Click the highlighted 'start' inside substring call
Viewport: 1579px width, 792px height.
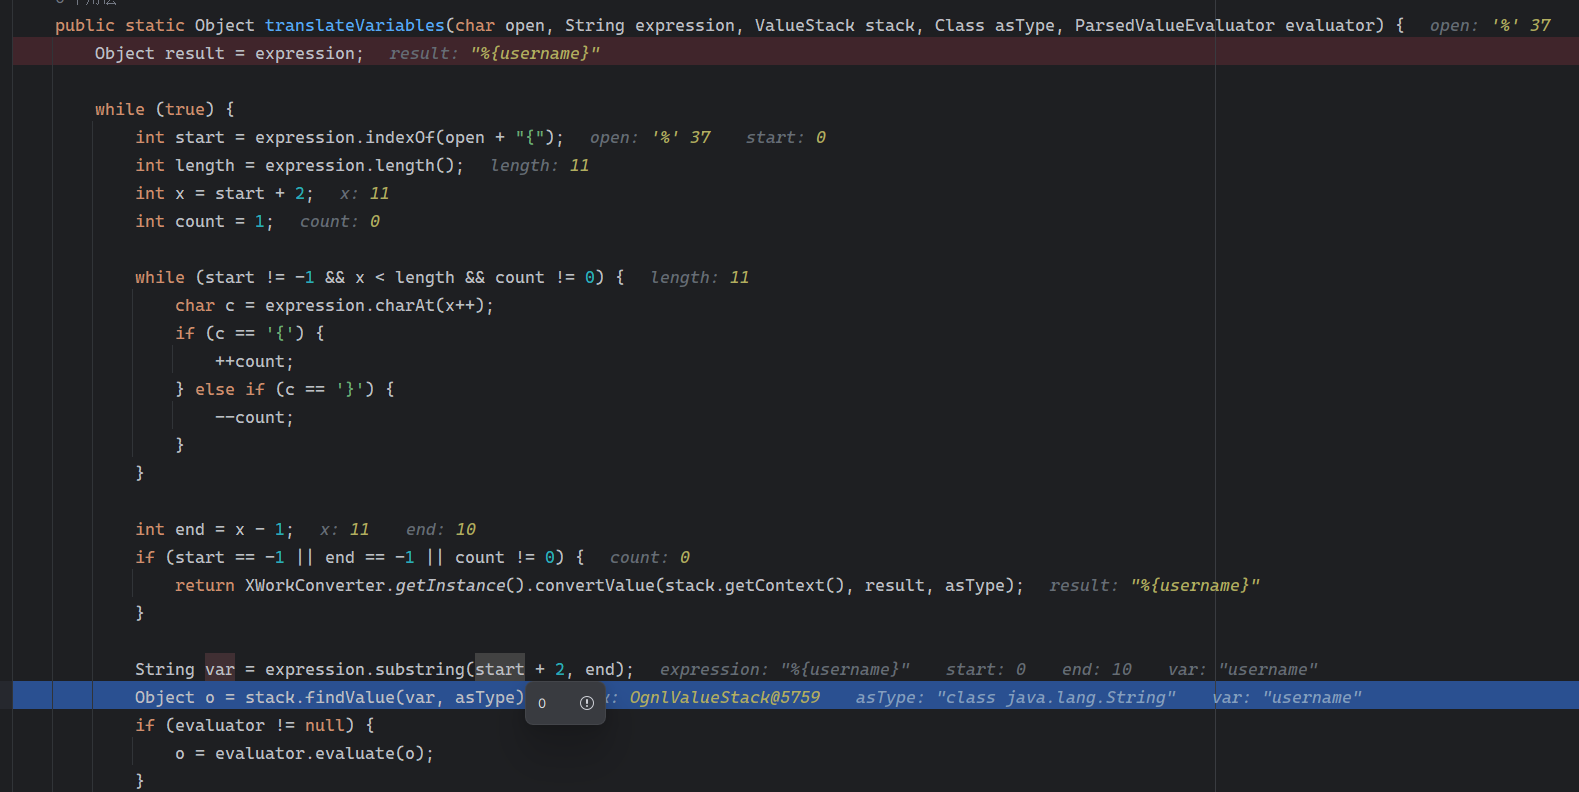tap(500, 669)
